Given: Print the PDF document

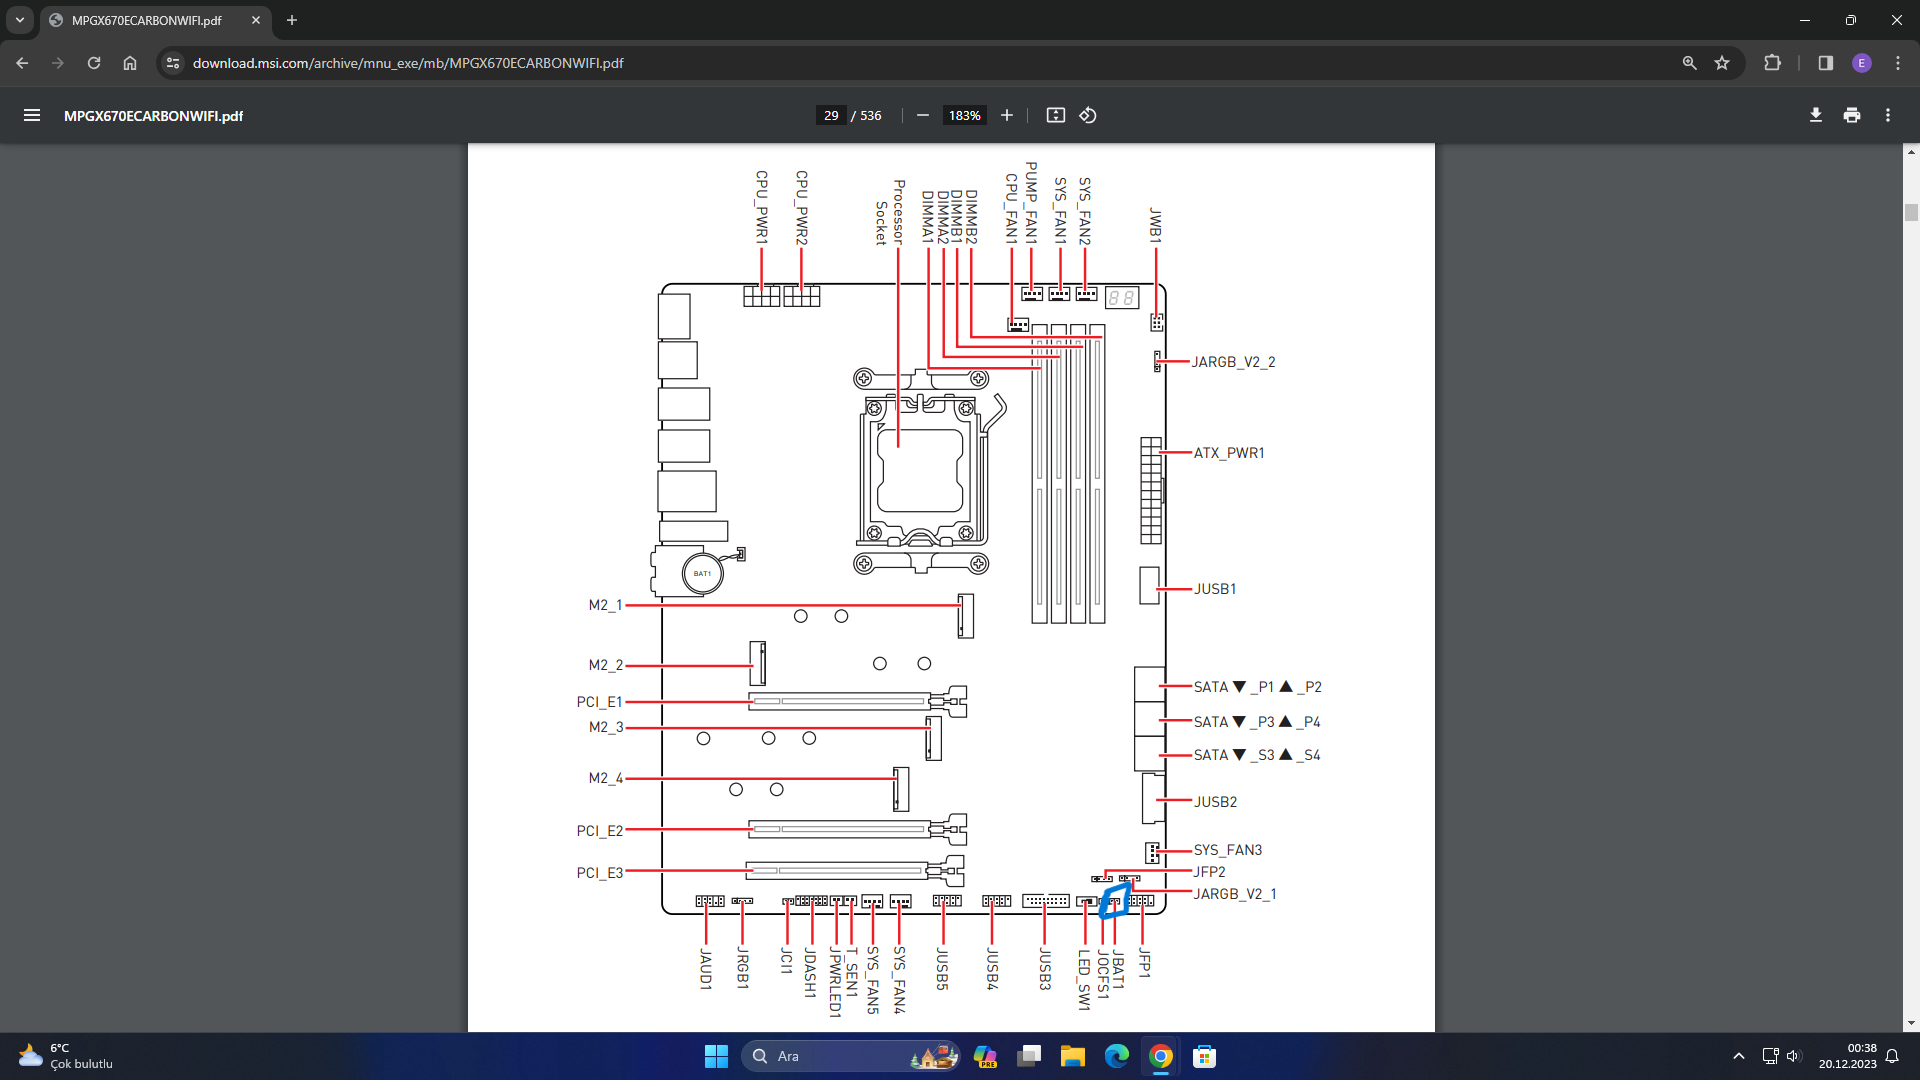Looking at the screenshot, I should tap(1852, 116).
